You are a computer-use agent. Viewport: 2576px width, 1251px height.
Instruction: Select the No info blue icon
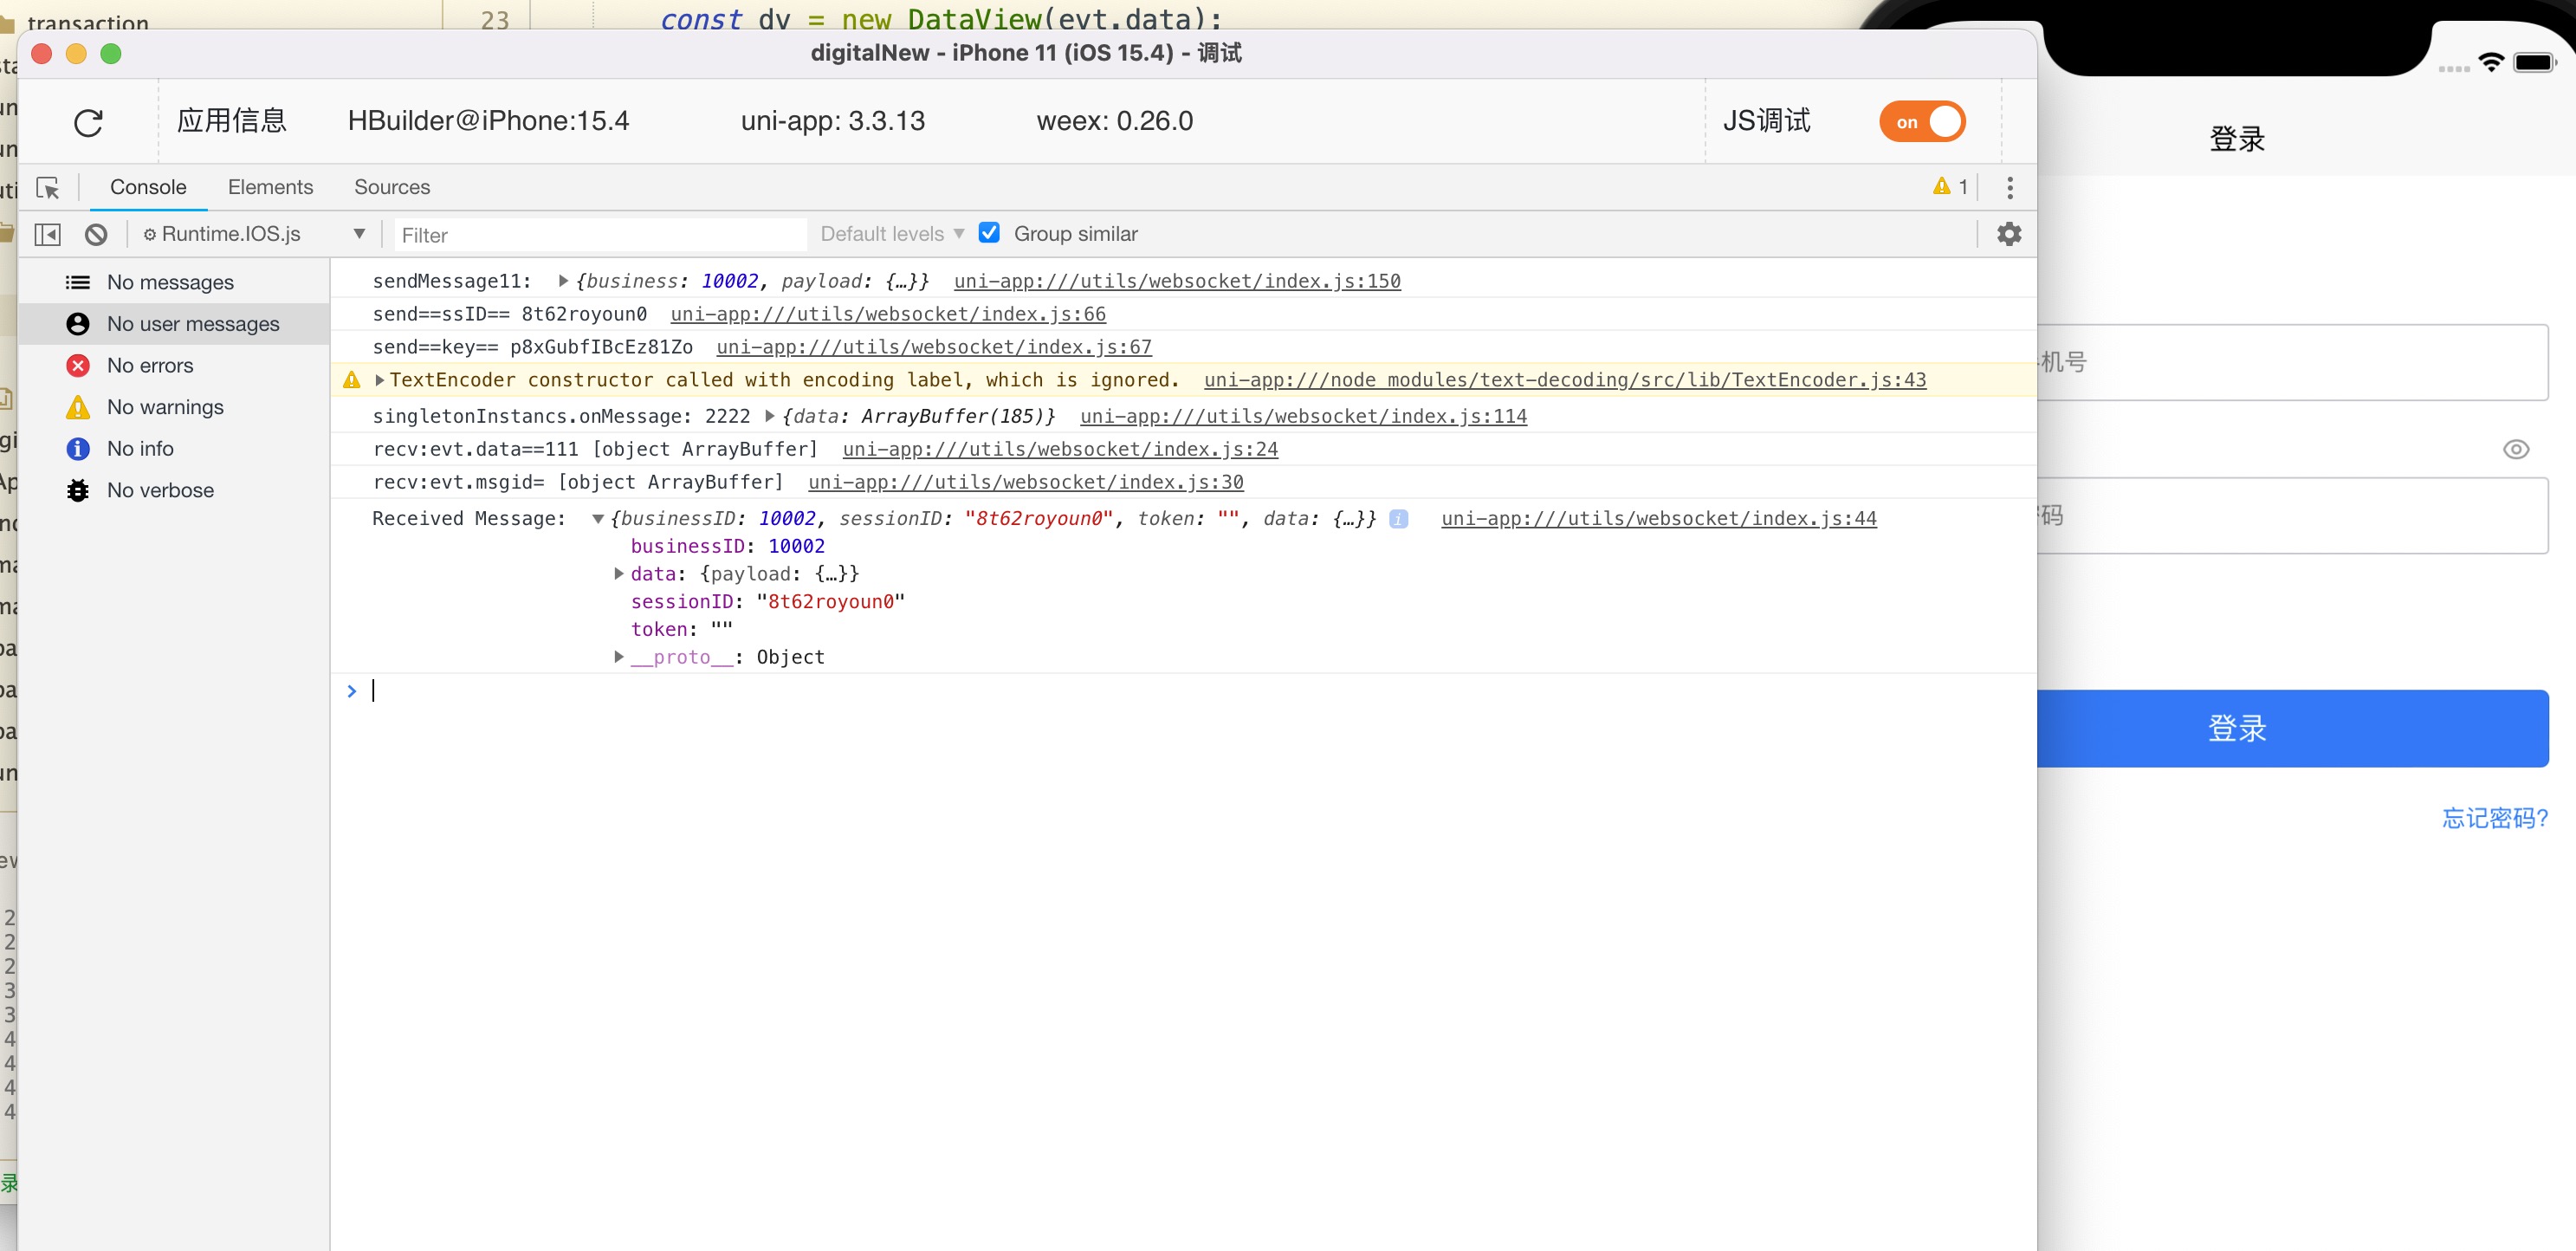(x=77, y=448)
